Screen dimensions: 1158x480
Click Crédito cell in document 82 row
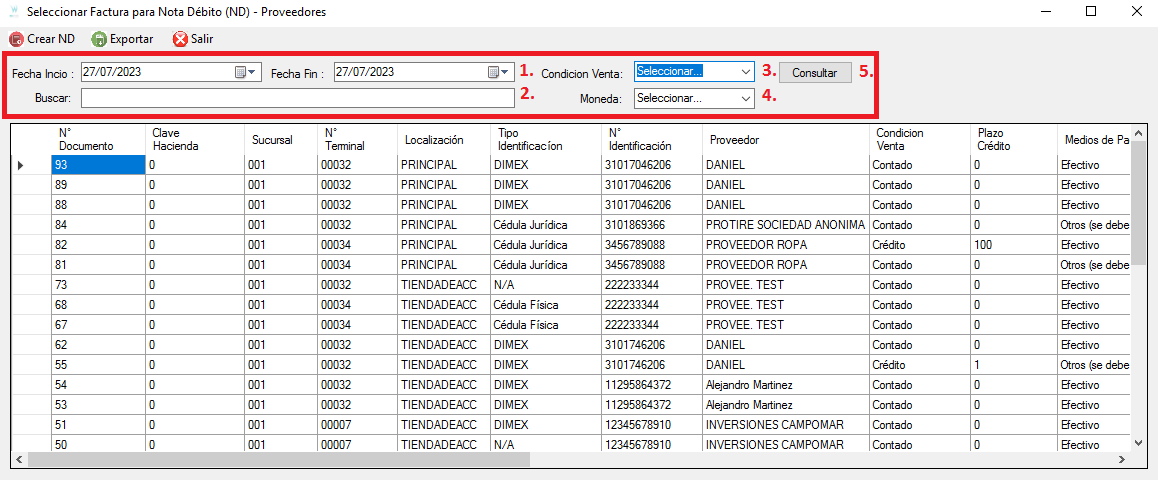[x=919, y=244]
